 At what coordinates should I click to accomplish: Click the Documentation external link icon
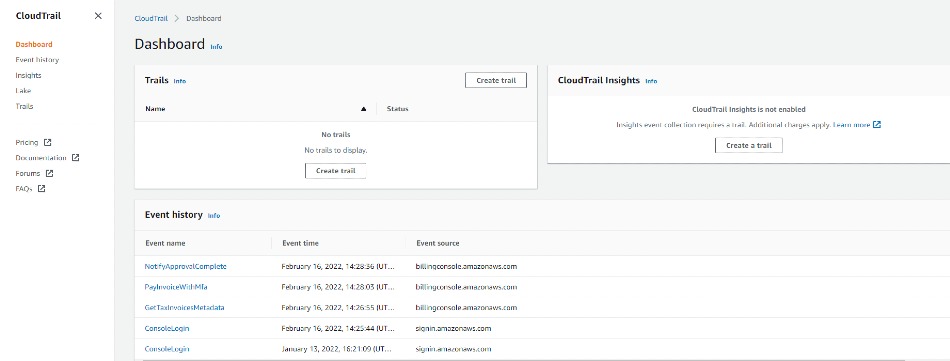point(75,157)
